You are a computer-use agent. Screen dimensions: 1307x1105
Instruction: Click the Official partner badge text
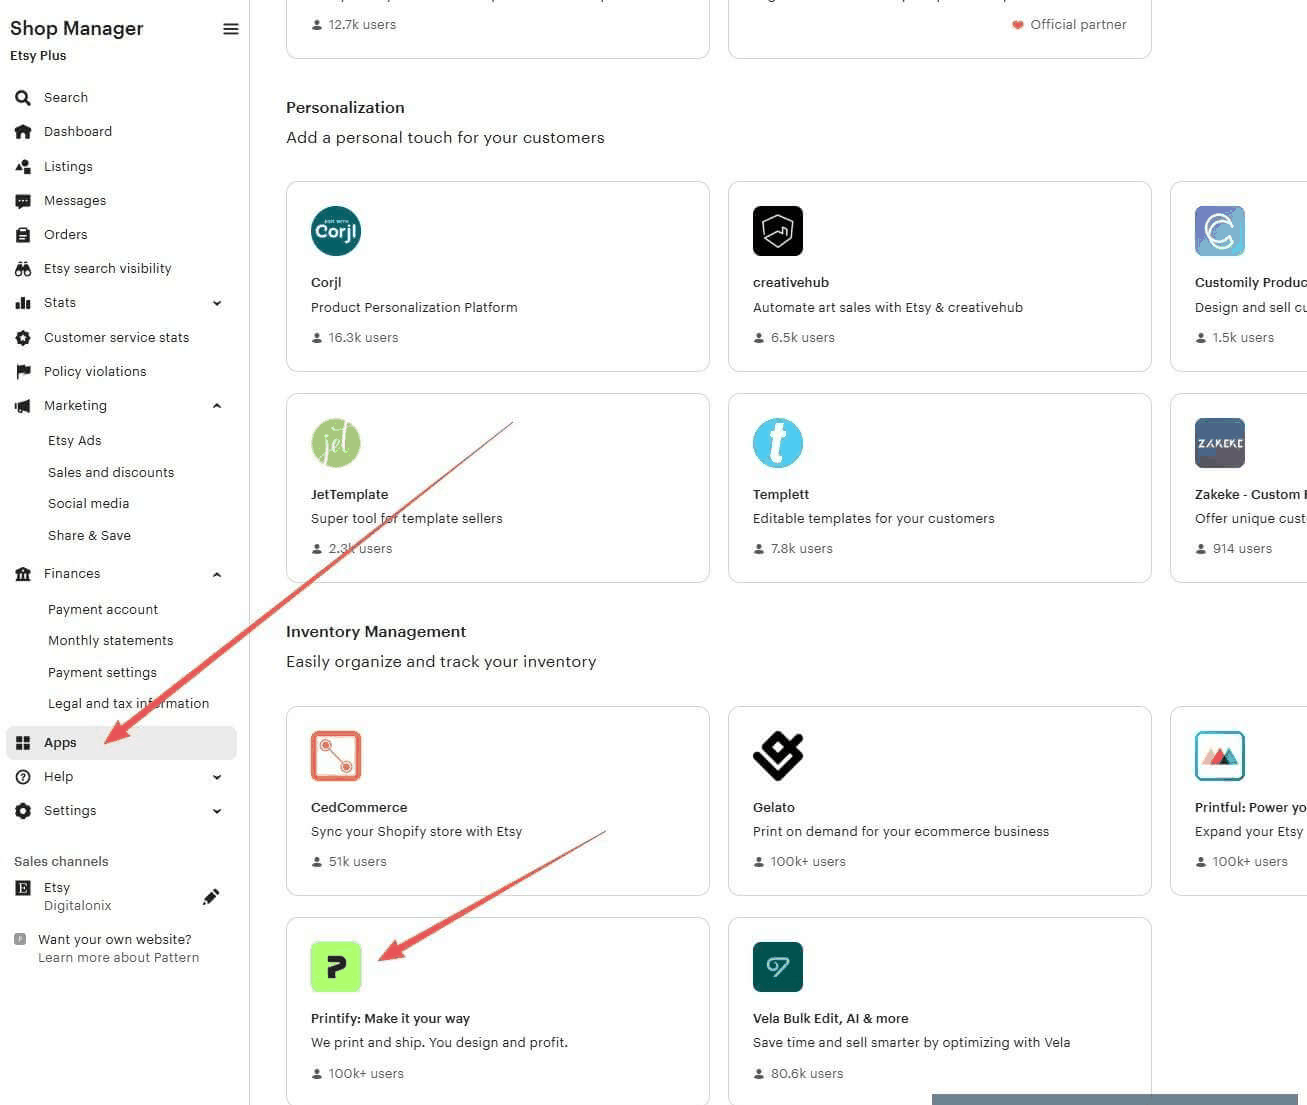[1078, 25]
